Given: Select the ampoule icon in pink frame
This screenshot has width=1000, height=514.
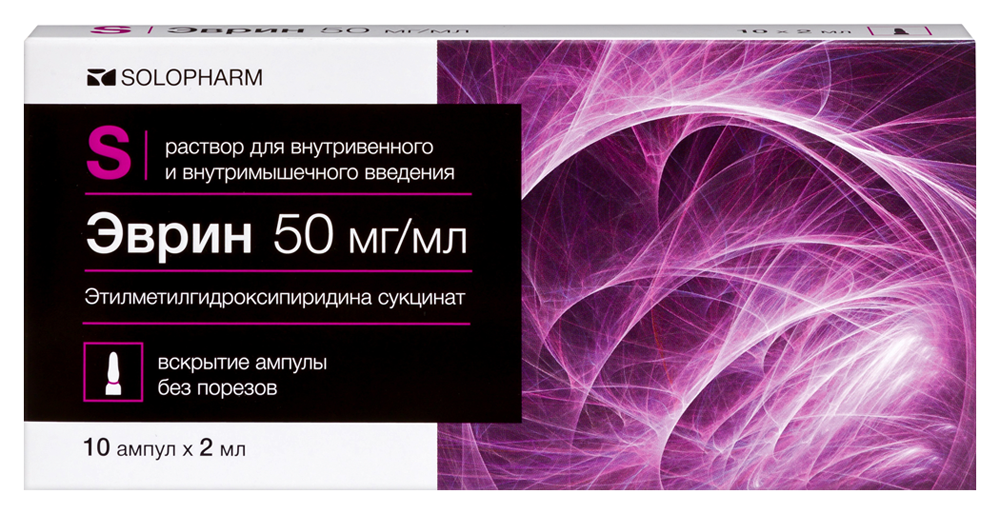Looking at the screenshot, I should click(x=110, y=371).
